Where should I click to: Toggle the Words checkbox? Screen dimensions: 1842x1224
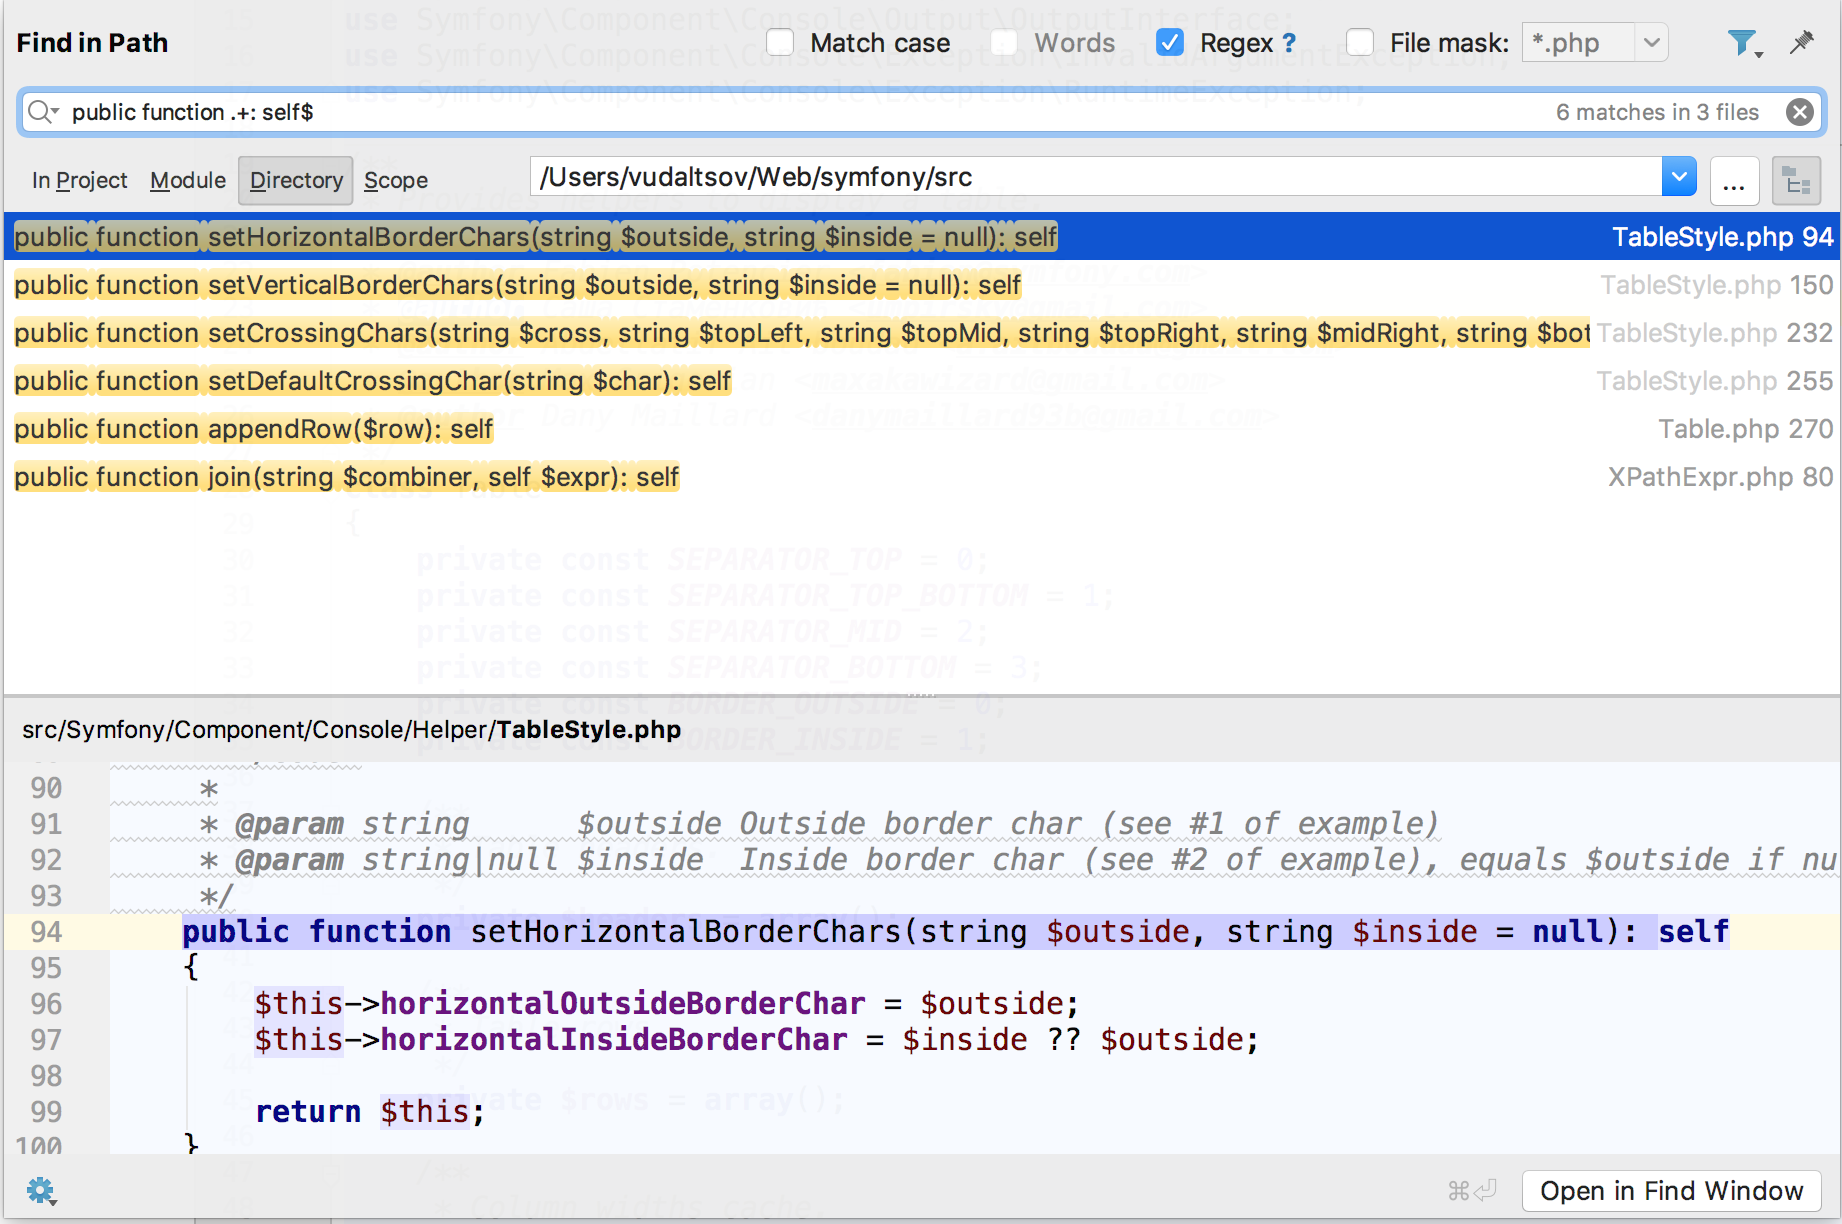click(x=1004, y=43)
